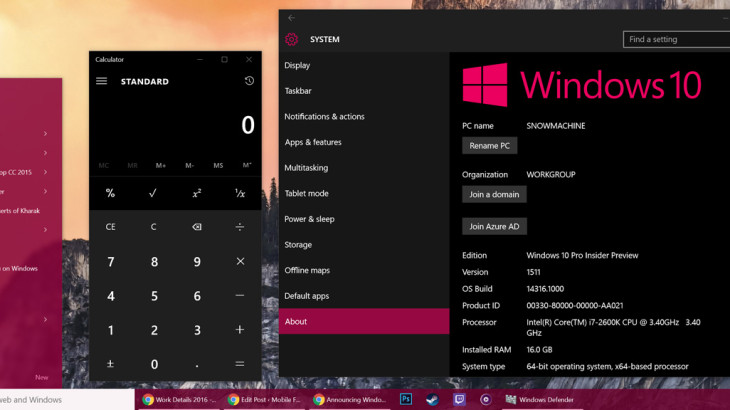Click the Rename PC button
The width and height of the screenshot is (730, 410).
click(x=489, y=145)
